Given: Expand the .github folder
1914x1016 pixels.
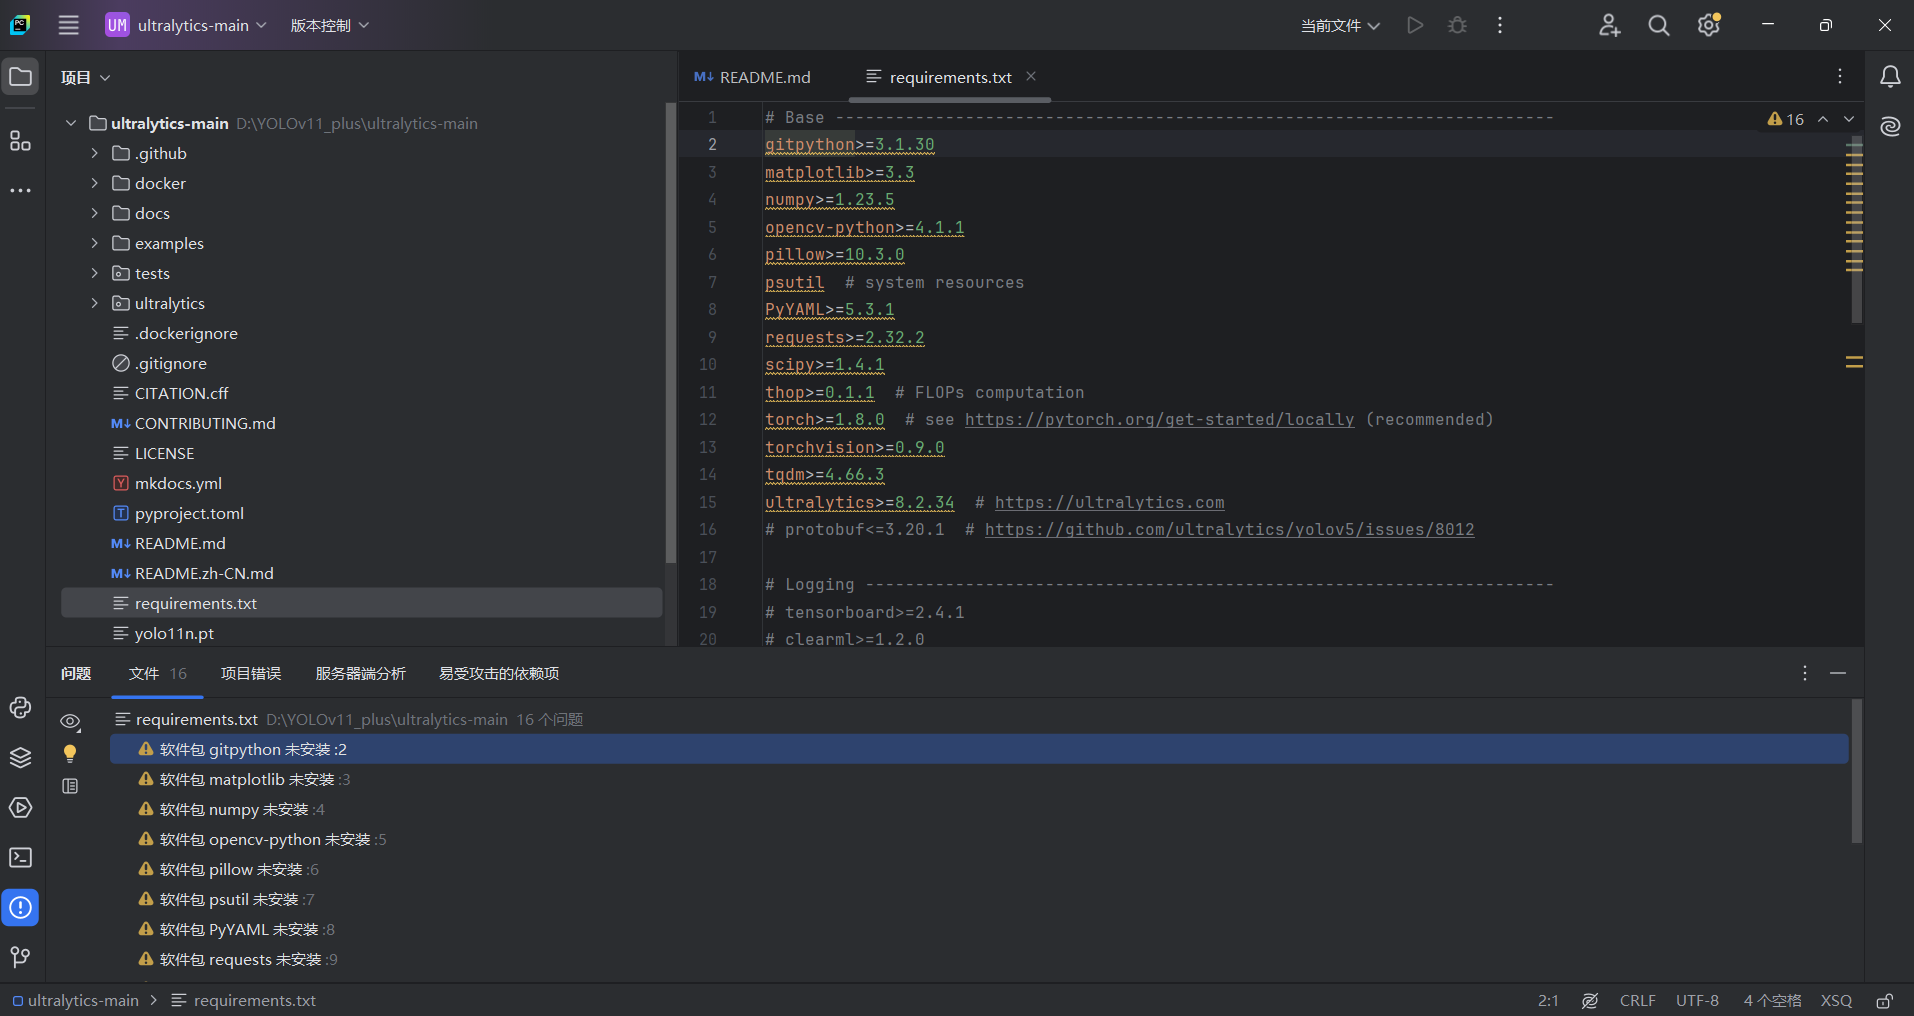Looking at the screenshot, I should (95, 153).
